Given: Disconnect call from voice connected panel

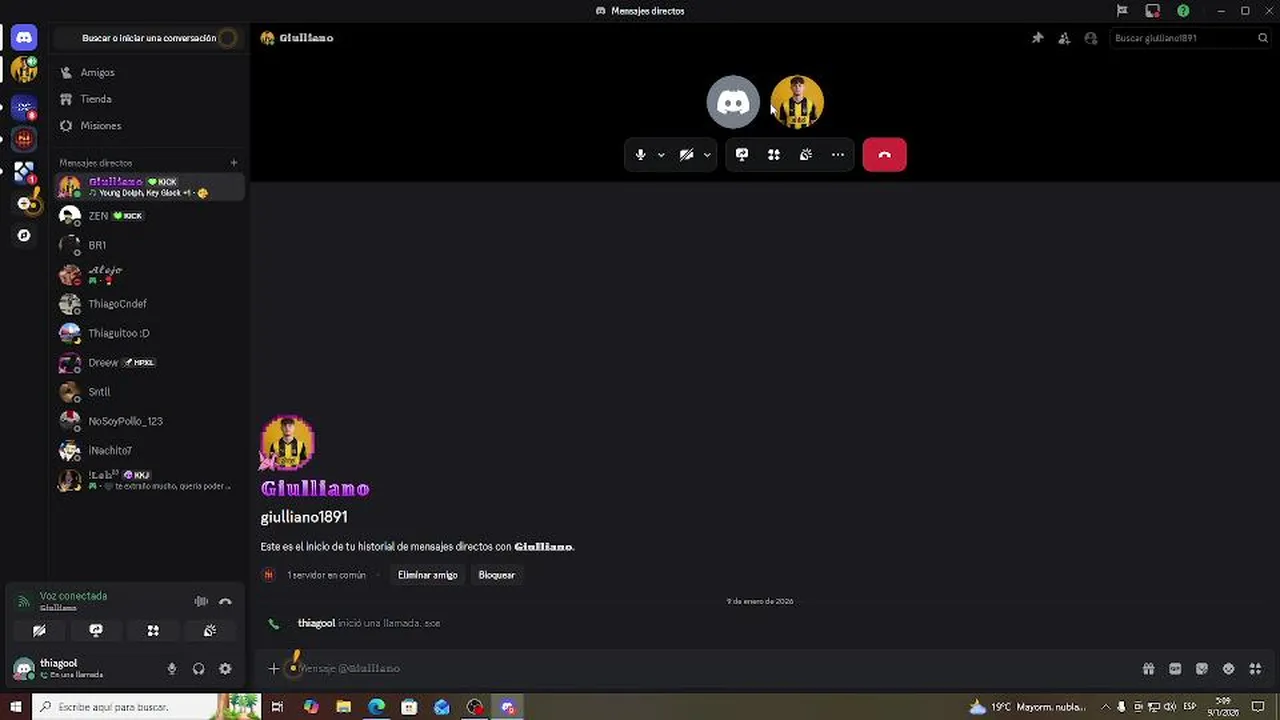Looking at the screenshot, I should tap(225, 601).
